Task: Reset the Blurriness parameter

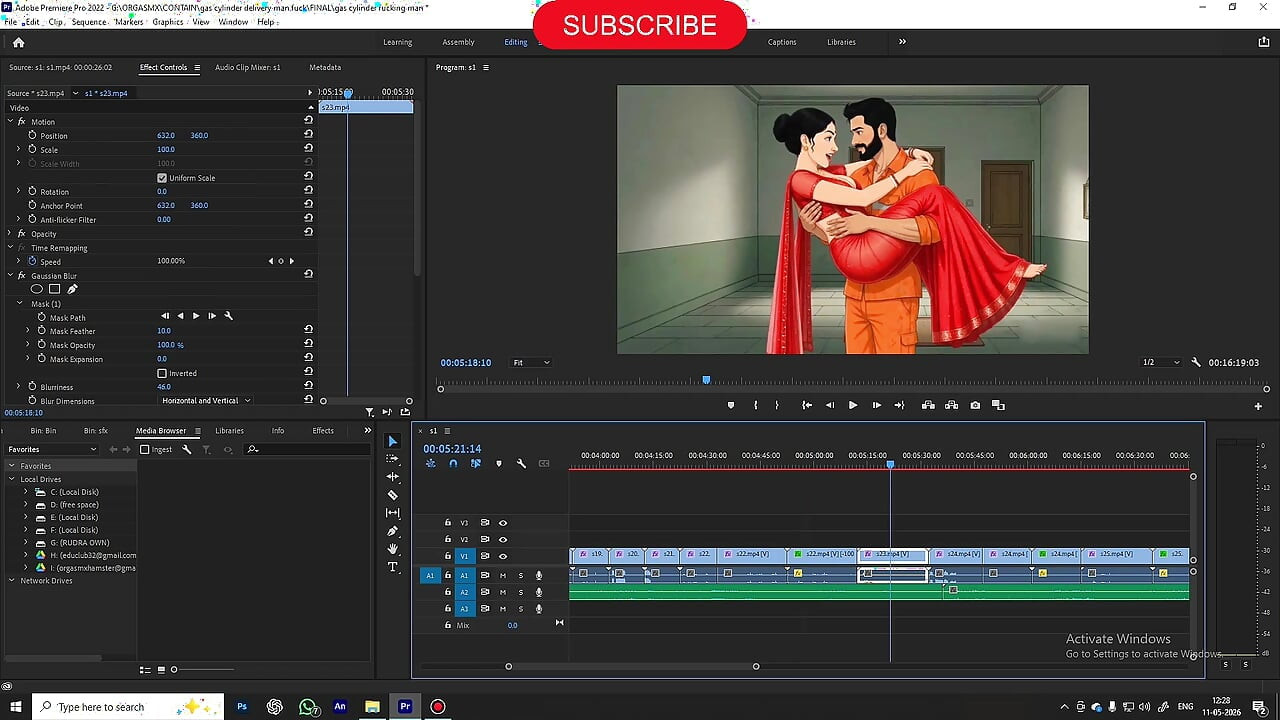Action: tap(309, 387)
